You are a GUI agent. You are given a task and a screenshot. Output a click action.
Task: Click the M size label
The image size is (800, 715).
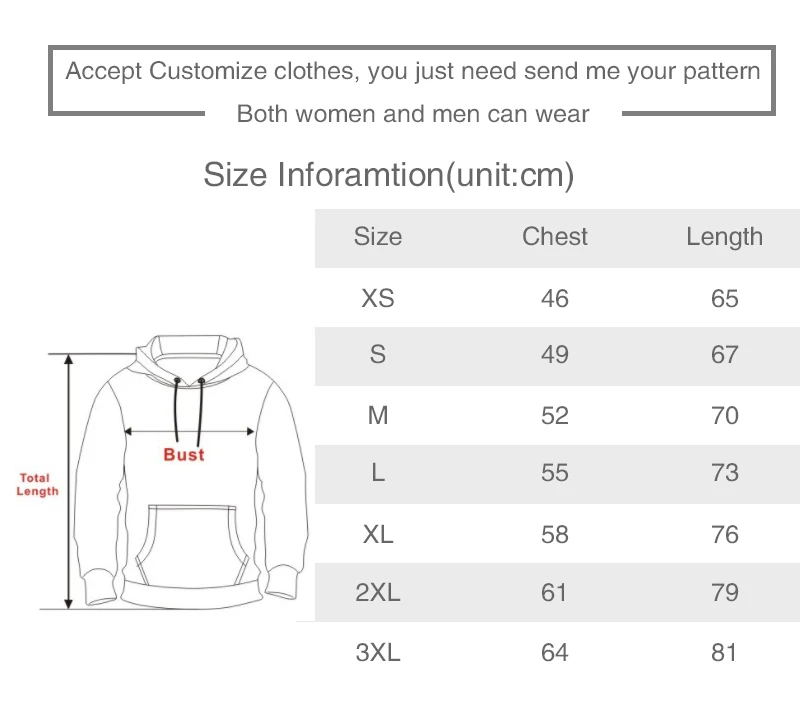(x=378, y=415)
